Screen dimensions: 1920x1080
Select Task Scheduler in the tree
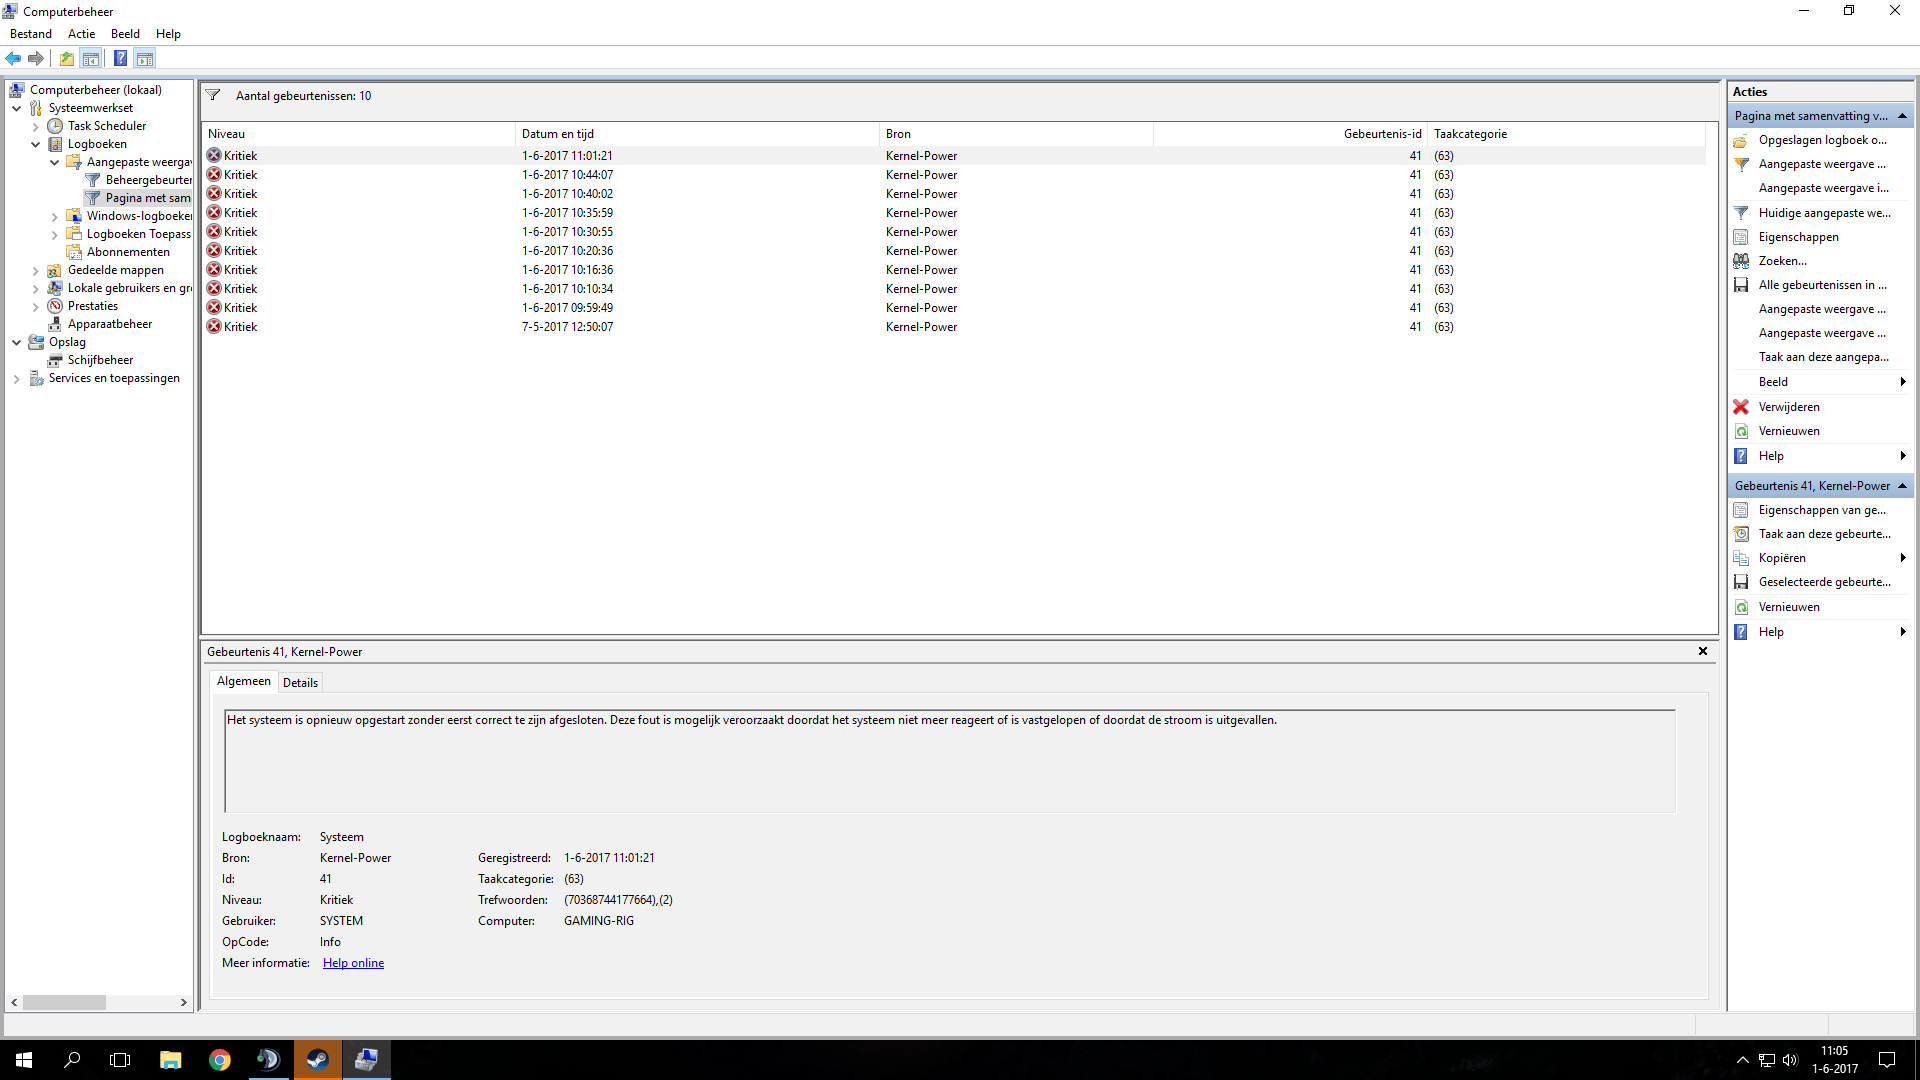click(x=106, y=126)
